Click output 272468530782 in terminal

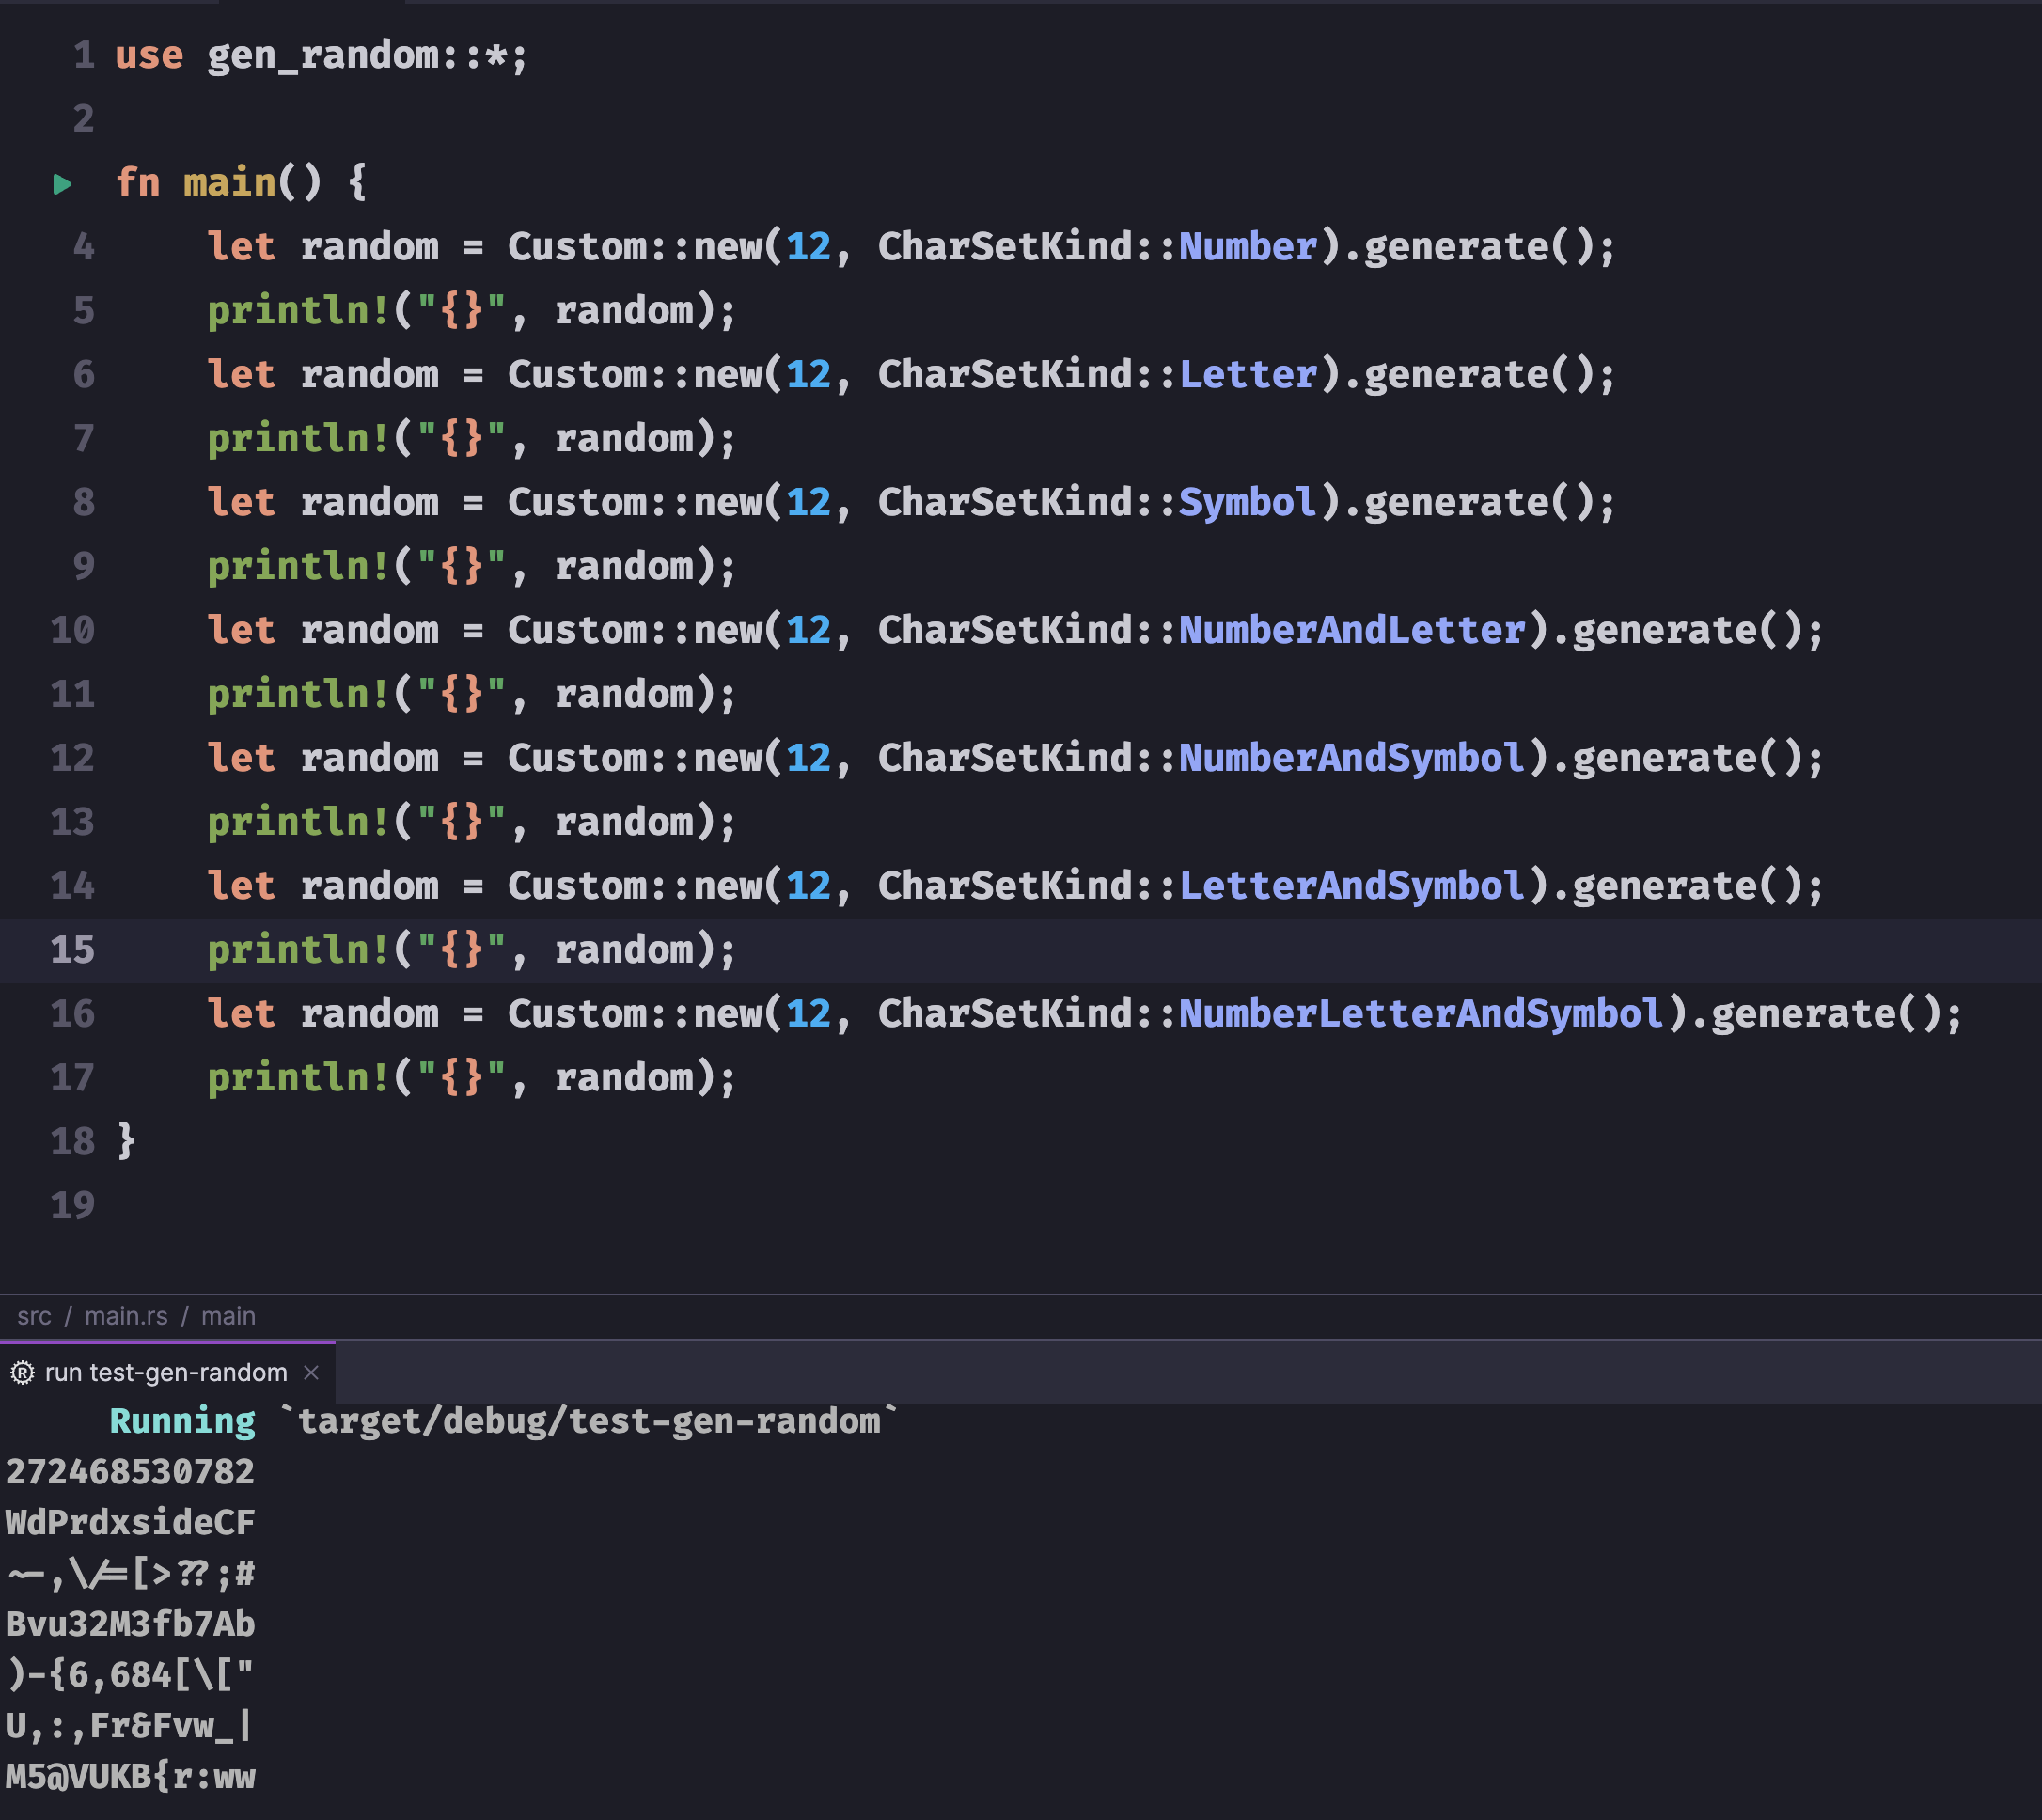click(x=130, y=1472)
